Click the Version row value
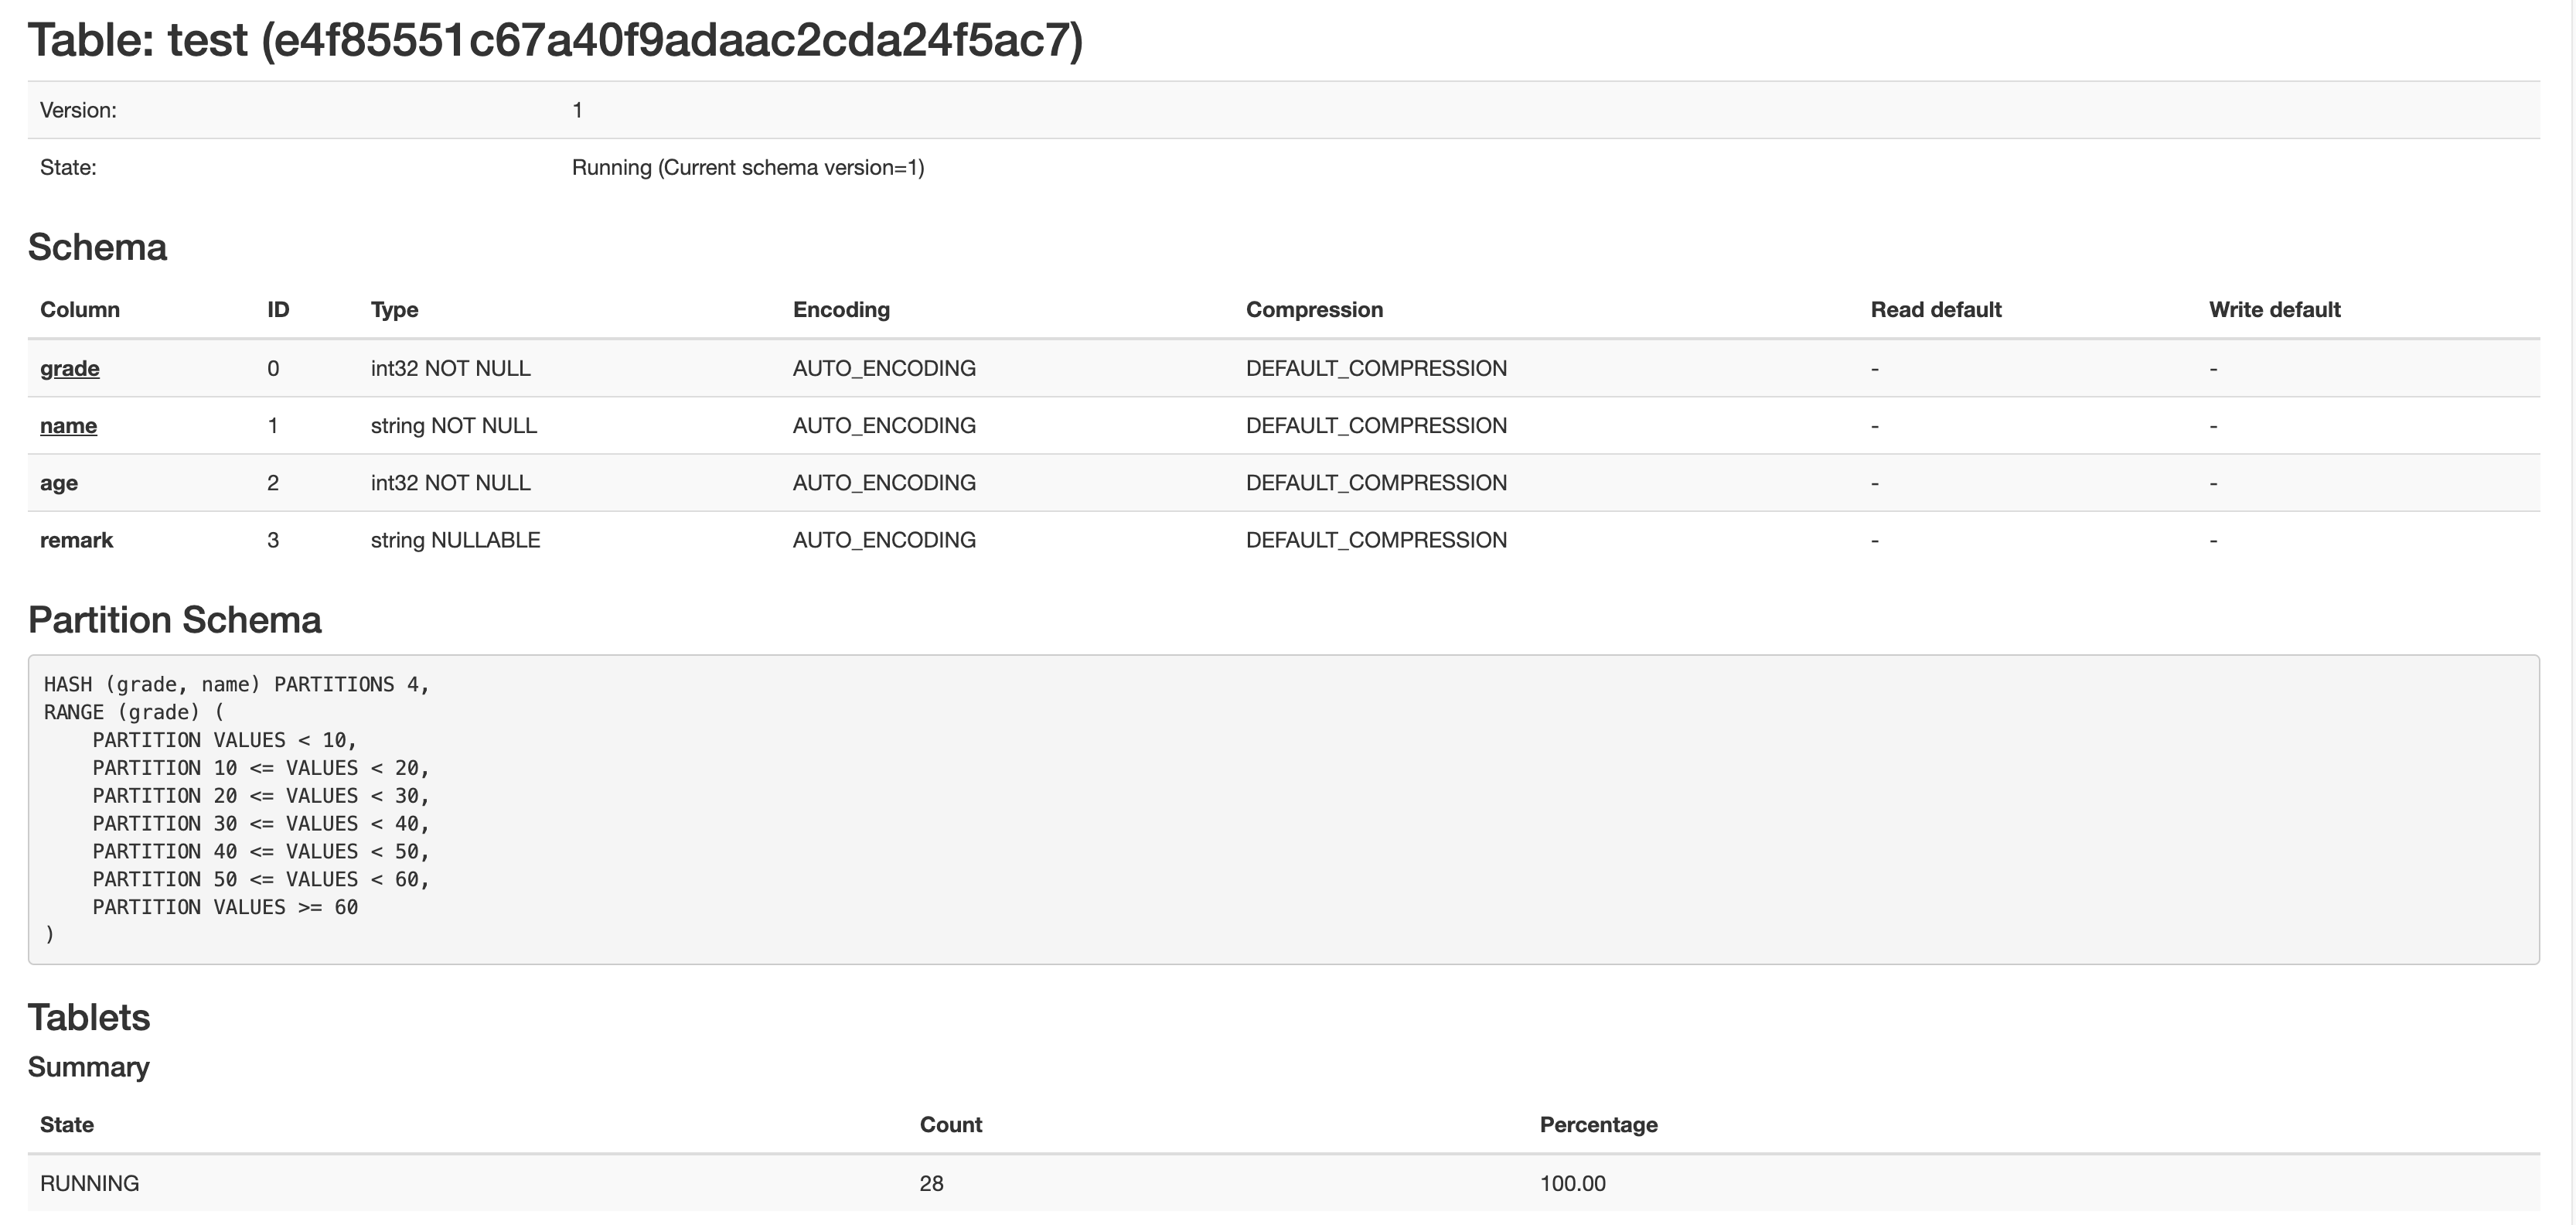The height and width of the screenshot is (1225, 2576). pyautogui.click(x=577, y=110)
